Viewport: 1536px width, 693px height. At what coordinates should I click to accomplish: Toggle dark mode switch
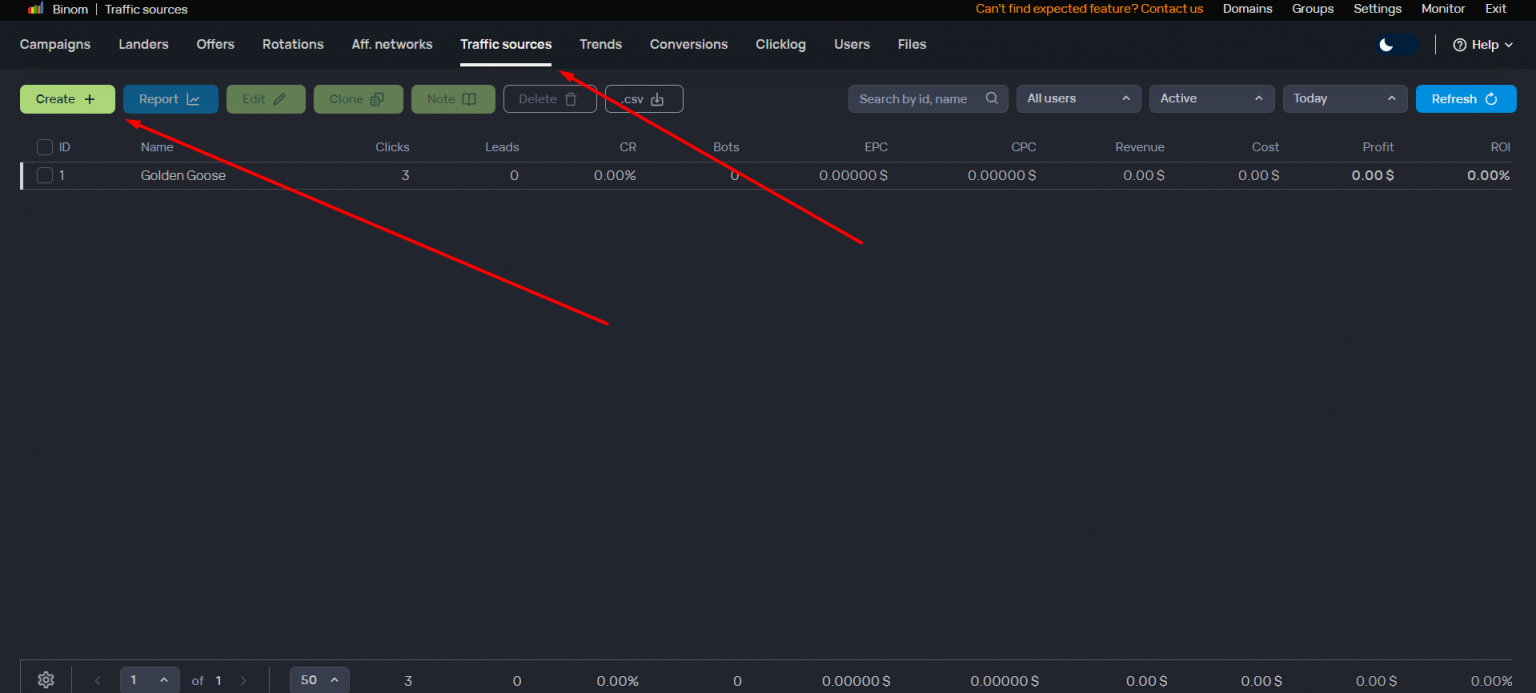click(1396, 45)
